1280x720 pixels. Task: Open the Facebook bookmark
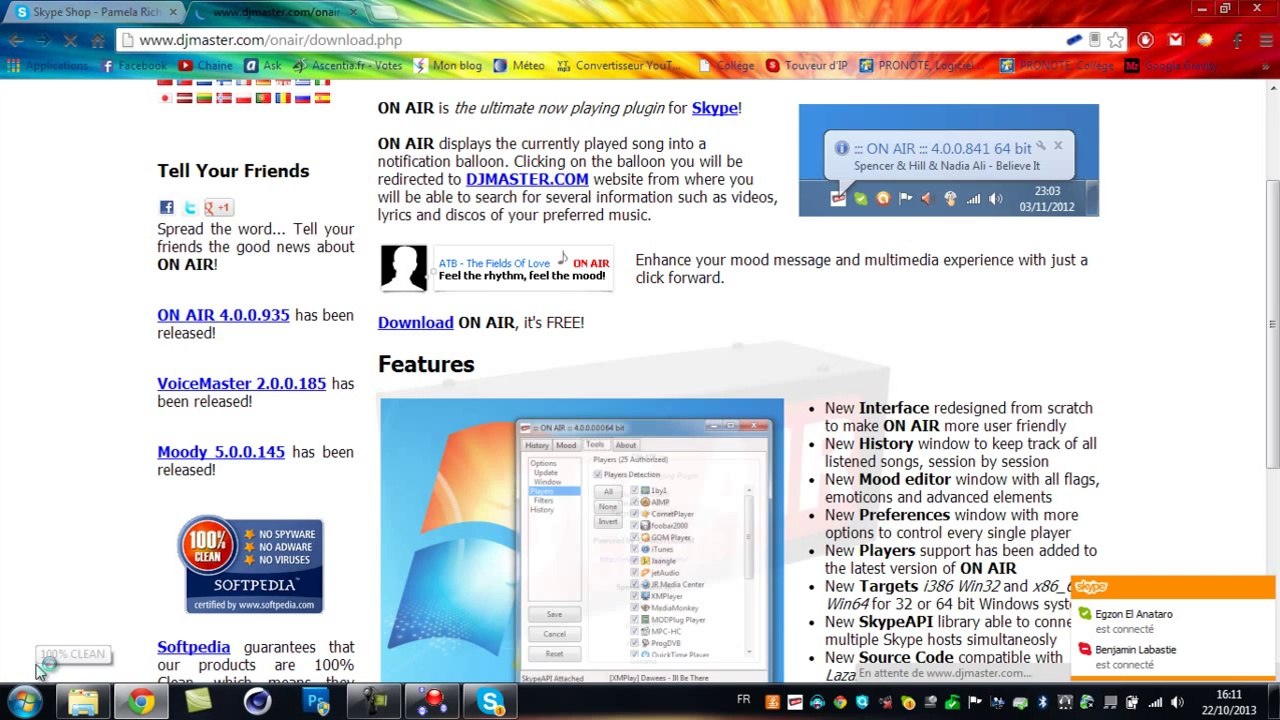click(x=134, y=66)
